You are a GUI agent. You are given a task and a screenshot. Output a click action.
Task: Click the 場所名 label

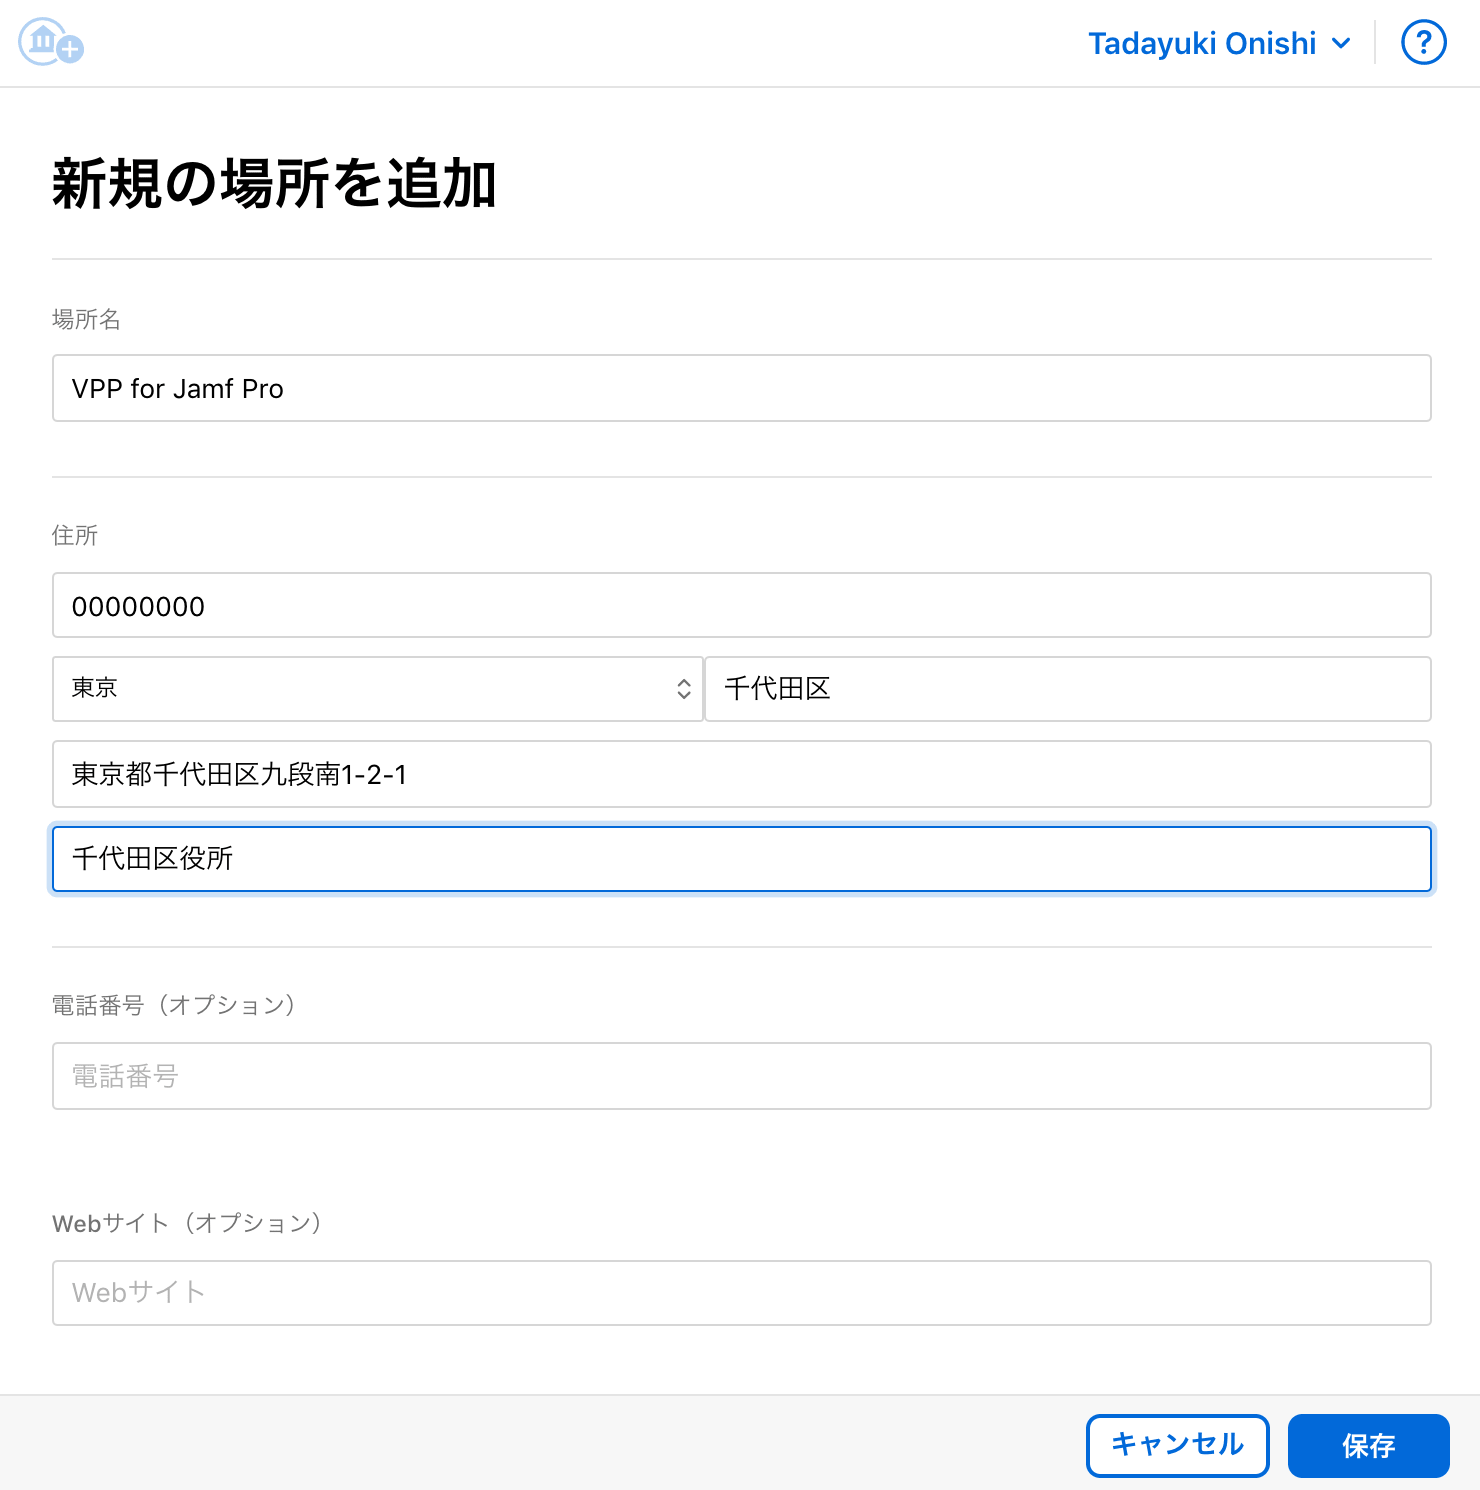point(86,319)
